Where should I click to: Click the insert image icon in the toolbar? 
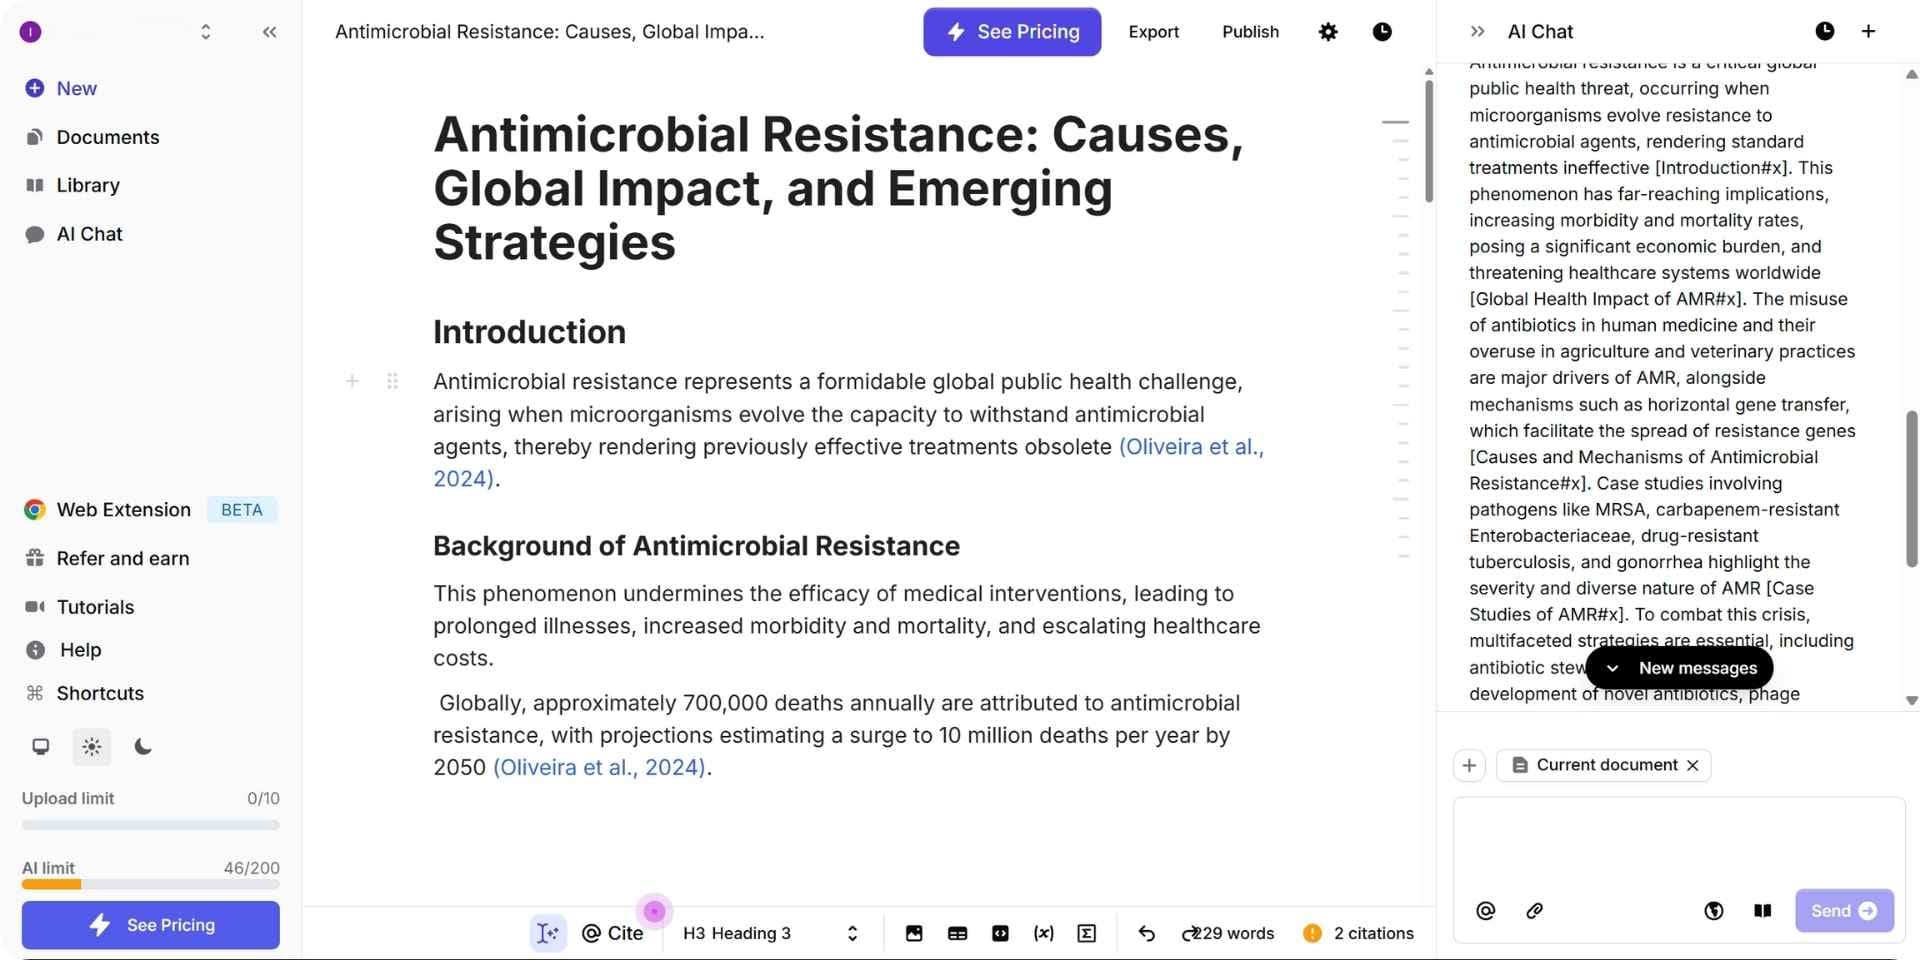click(x=914, y=933)
